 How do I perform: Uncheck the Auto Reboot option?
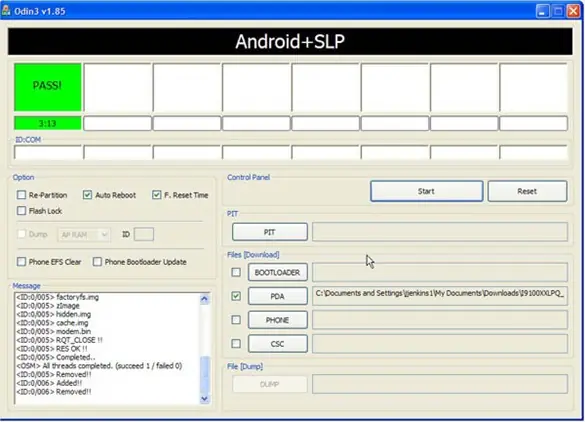87,195
